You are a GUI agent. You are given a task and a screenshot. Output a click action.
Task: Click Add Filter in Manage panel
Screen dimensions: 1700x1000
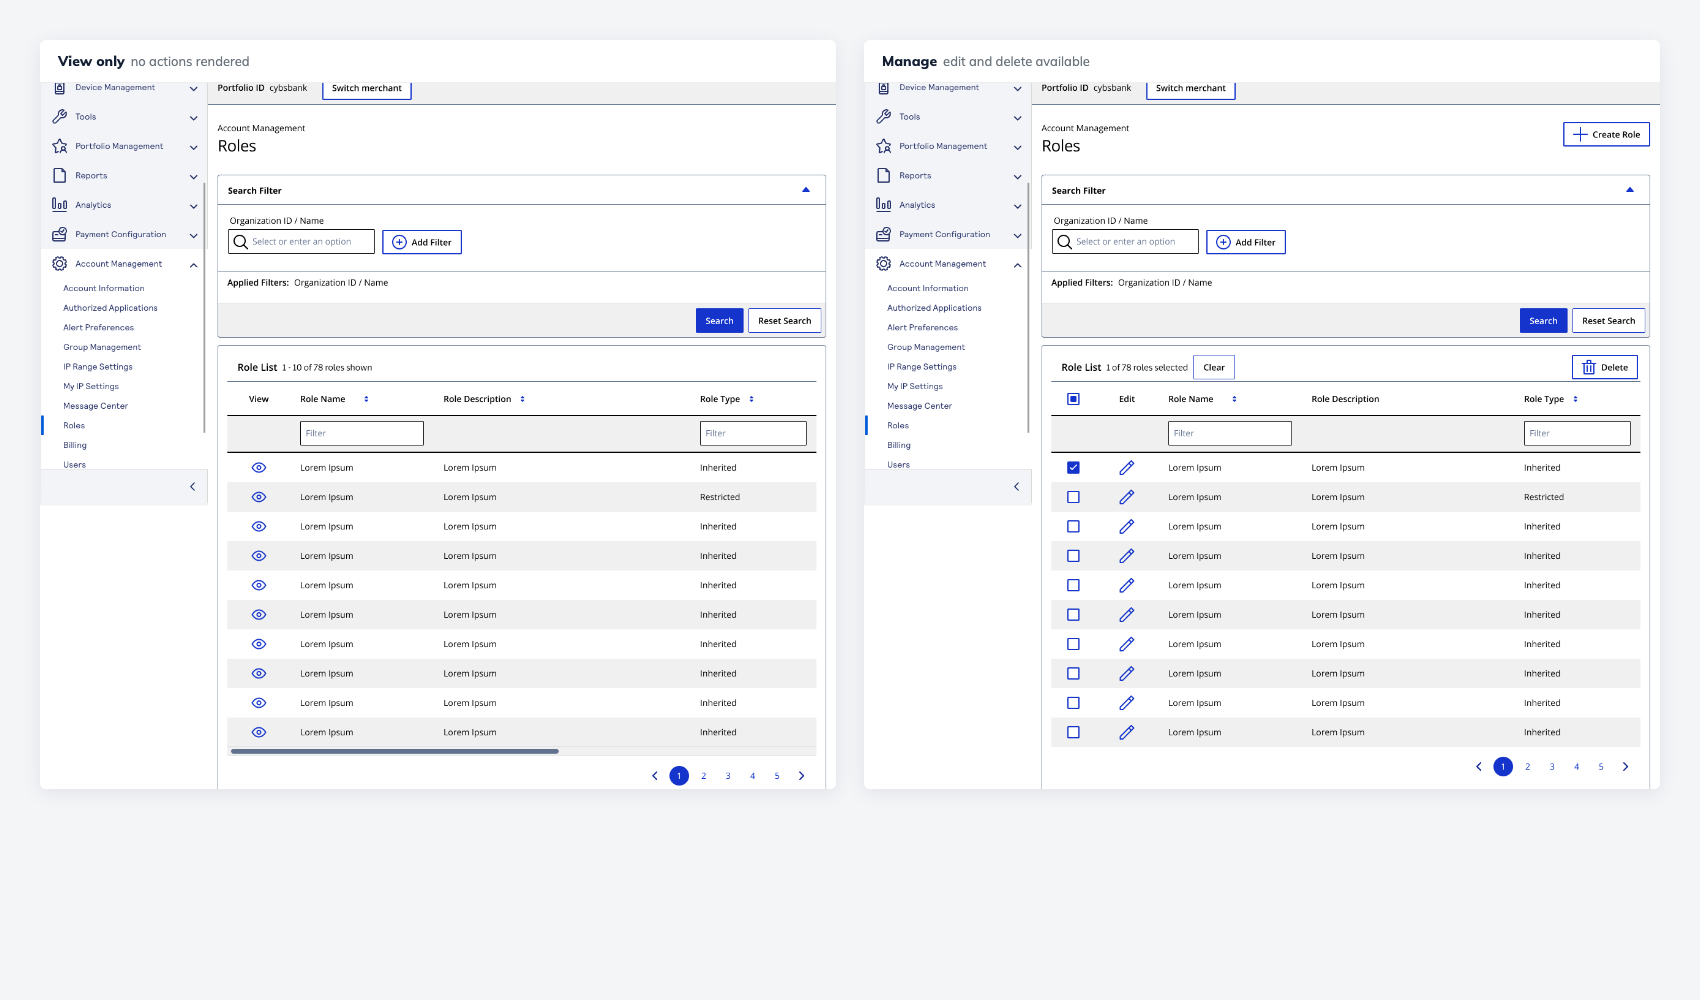(x=1246, y=242)
